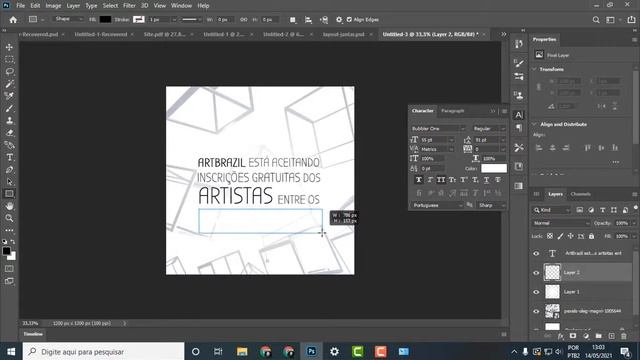Open the File menu
Image resolution: width=640 pixels, height=360 pixels.
(x=20, y=6)
